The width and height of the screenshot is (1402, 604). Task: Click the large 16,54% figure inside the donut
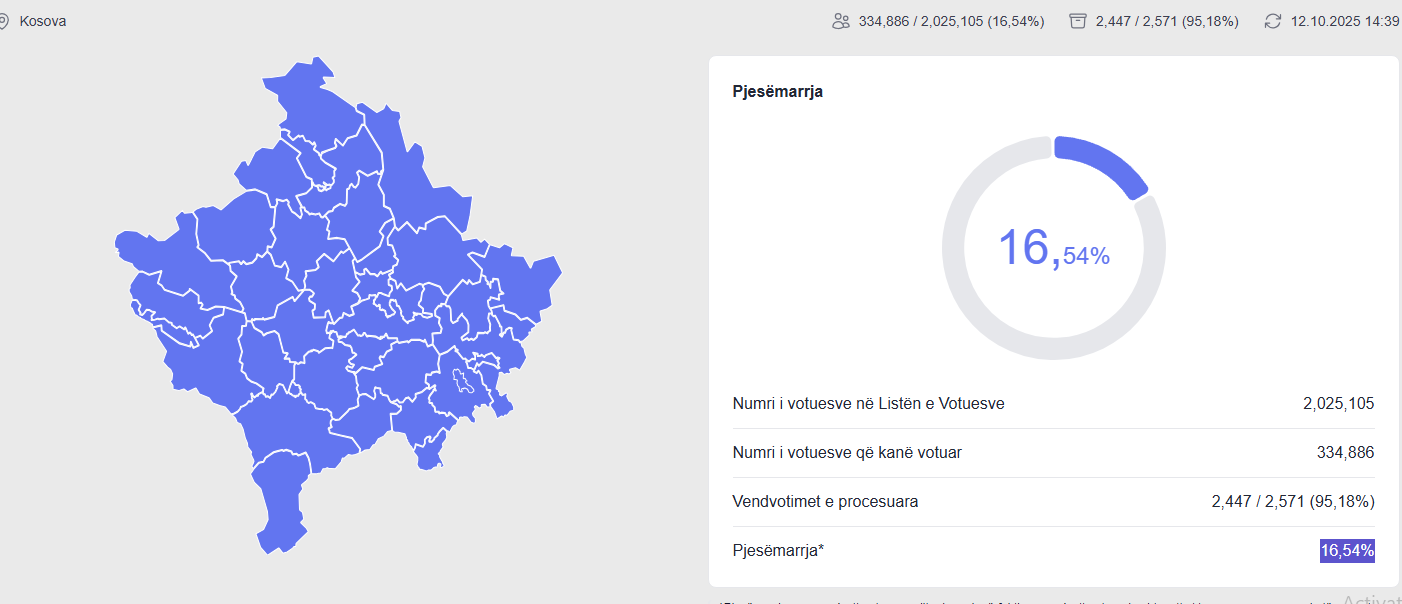pyautogui.click(x=1053, y=247)
